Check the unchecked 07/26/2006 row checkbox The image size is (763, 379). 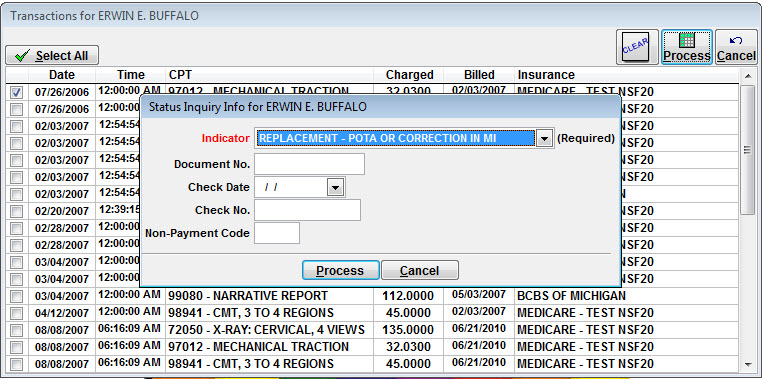point(17,109)
